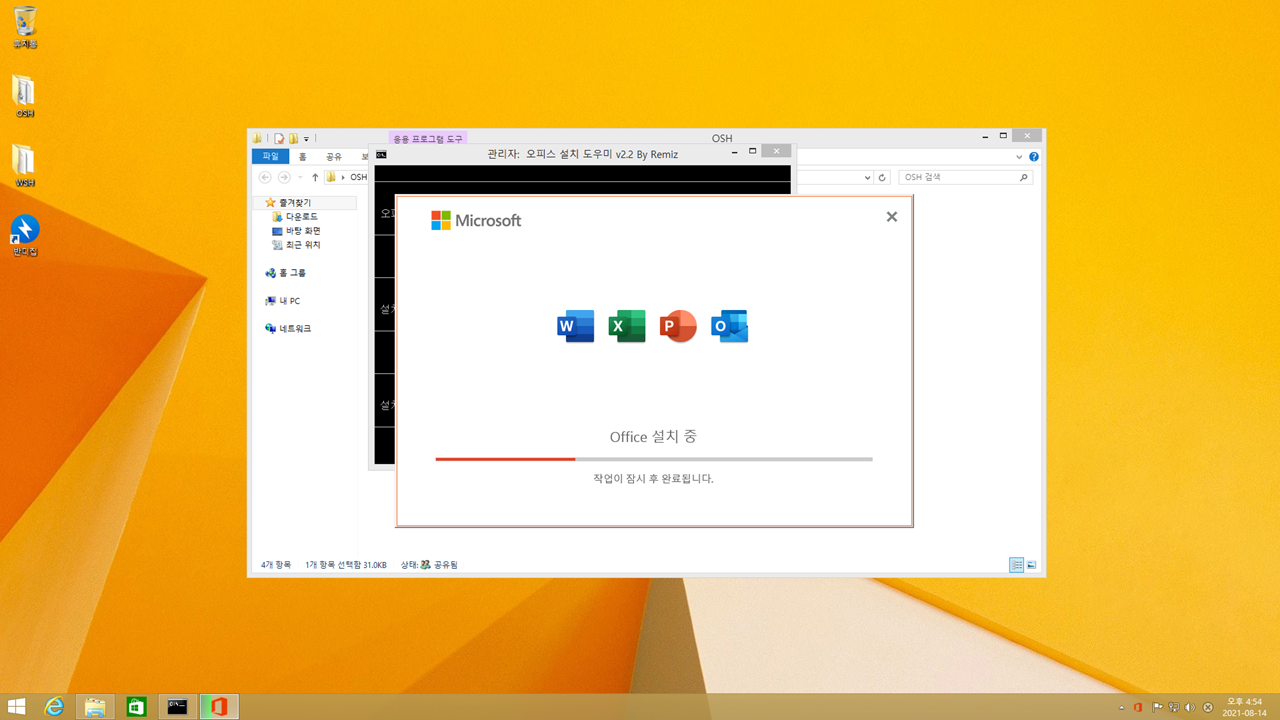Click the 'Office 설치 중' status text

point(653,437)
